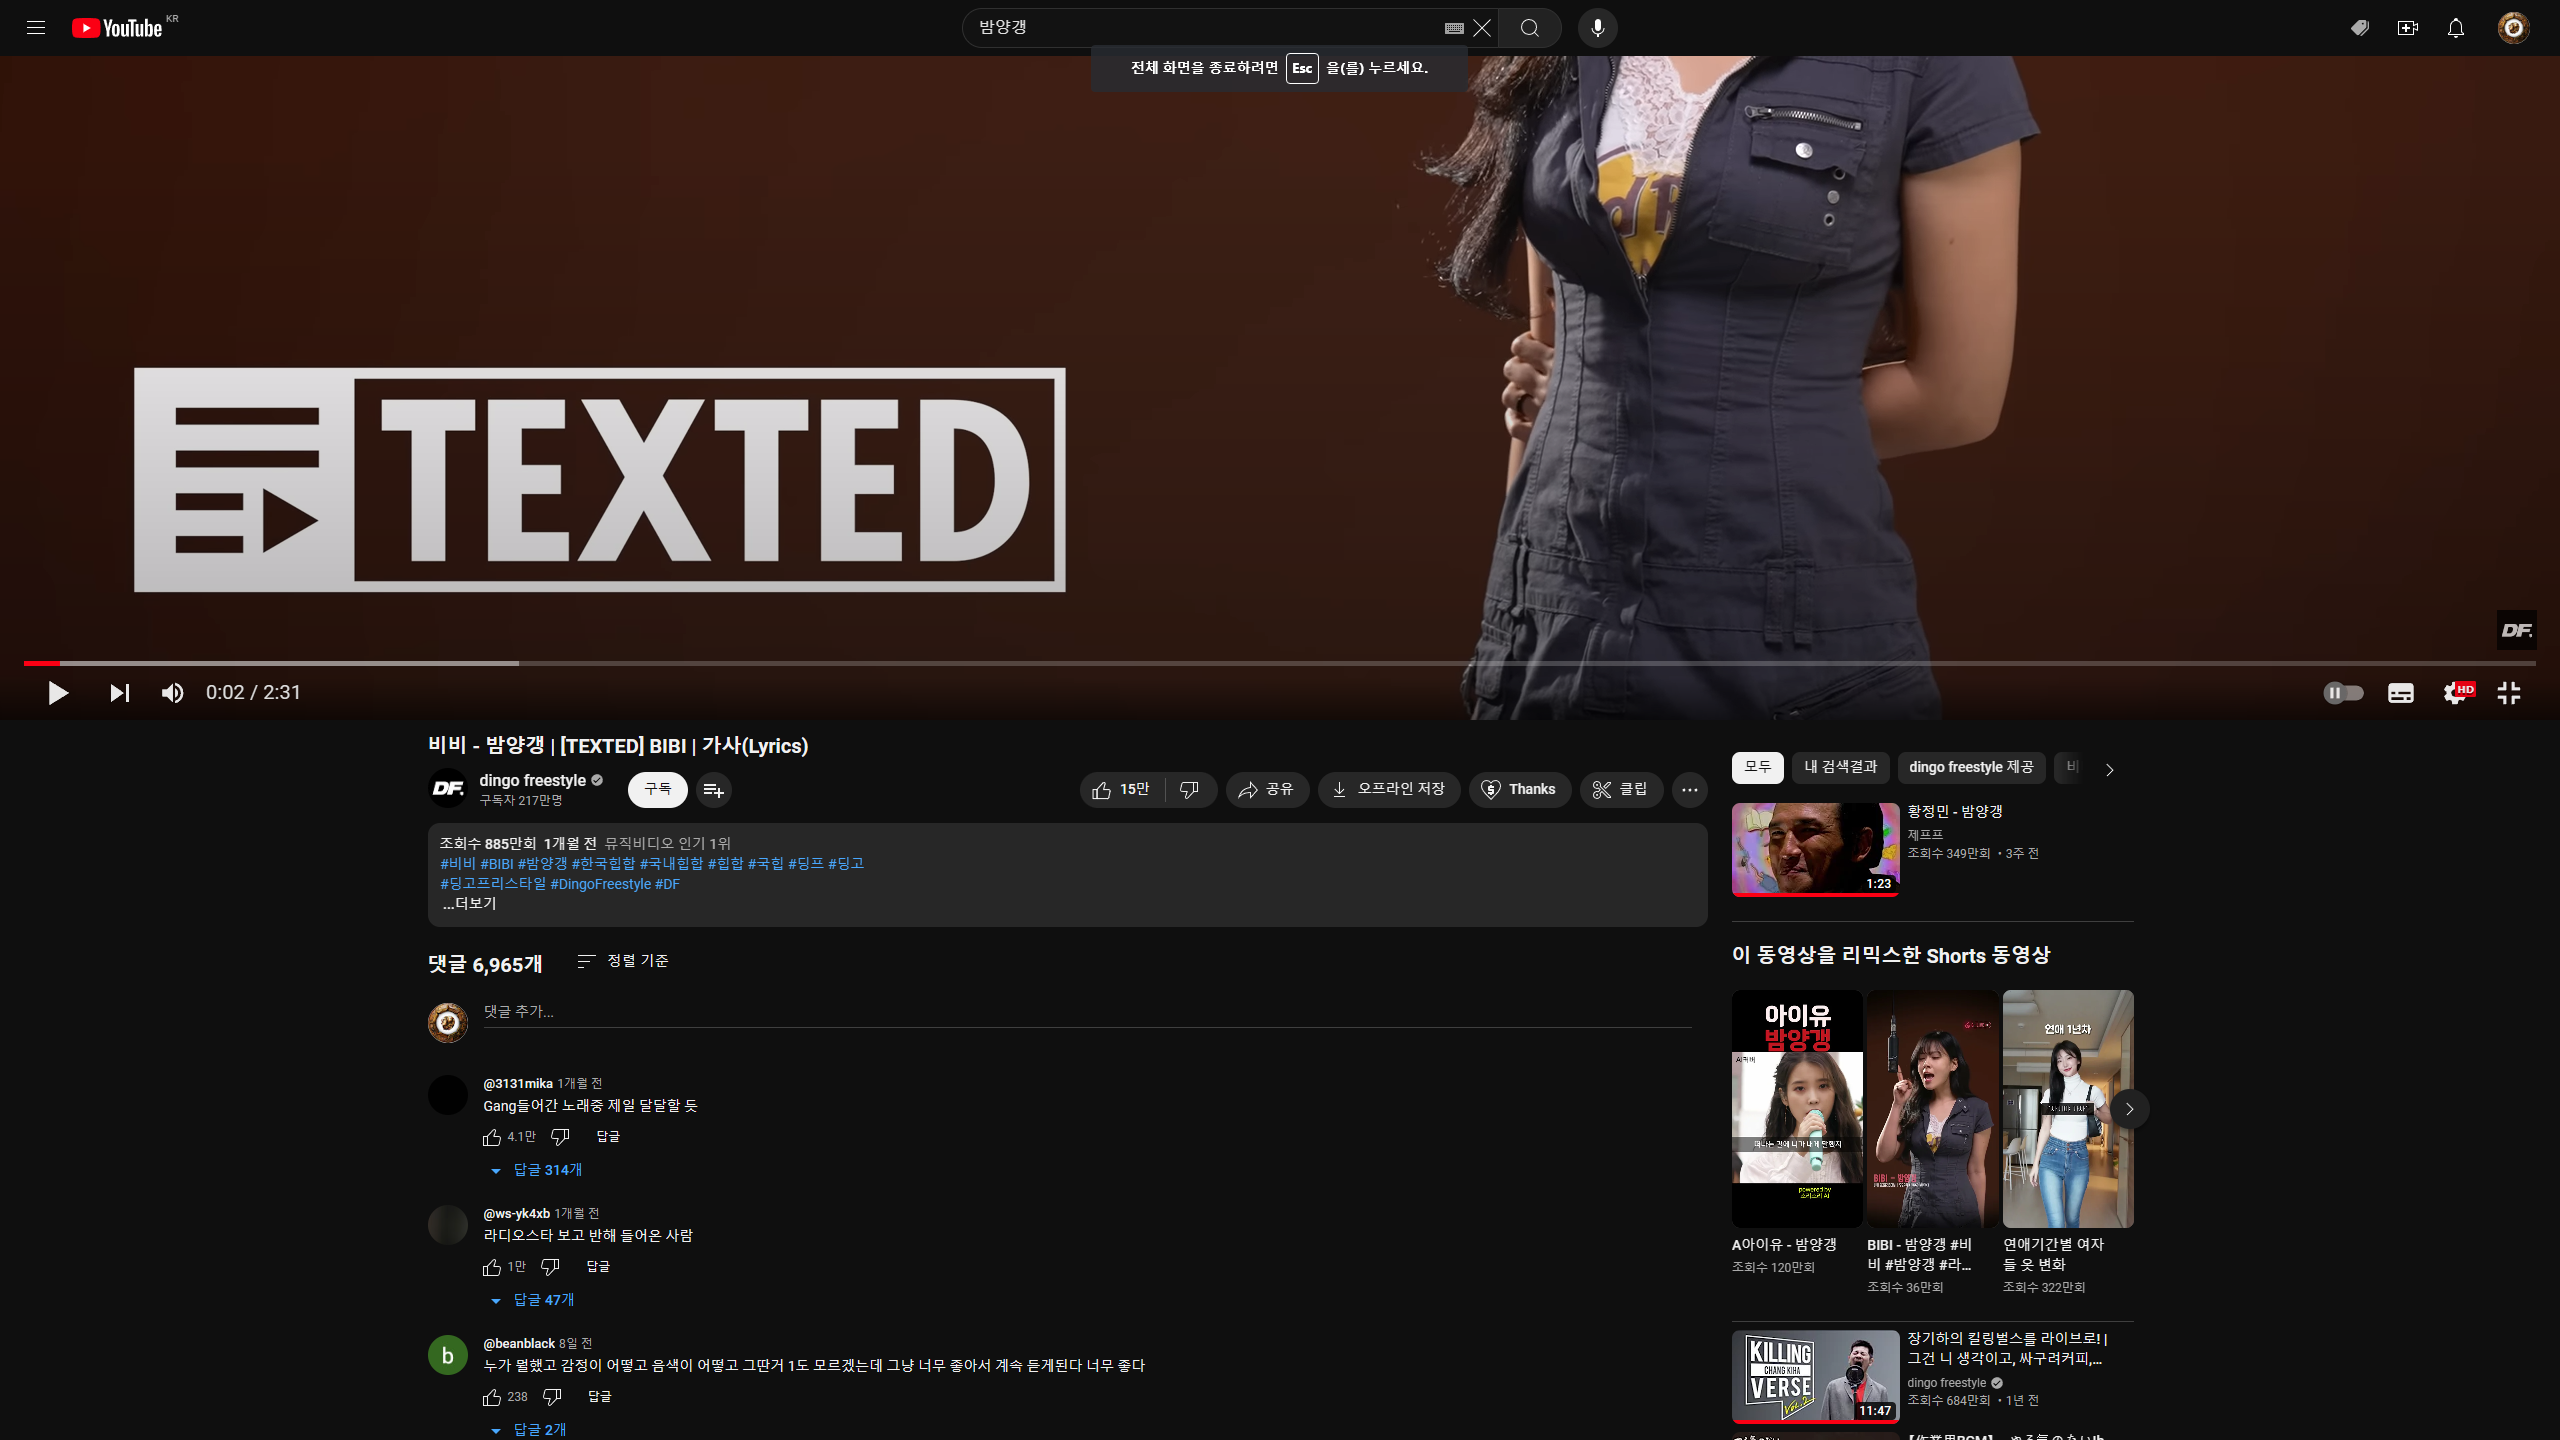This screenshot has width=2560, height=1440.
Task: Search with voice microphone icon
Action: tap(1597, 28)
